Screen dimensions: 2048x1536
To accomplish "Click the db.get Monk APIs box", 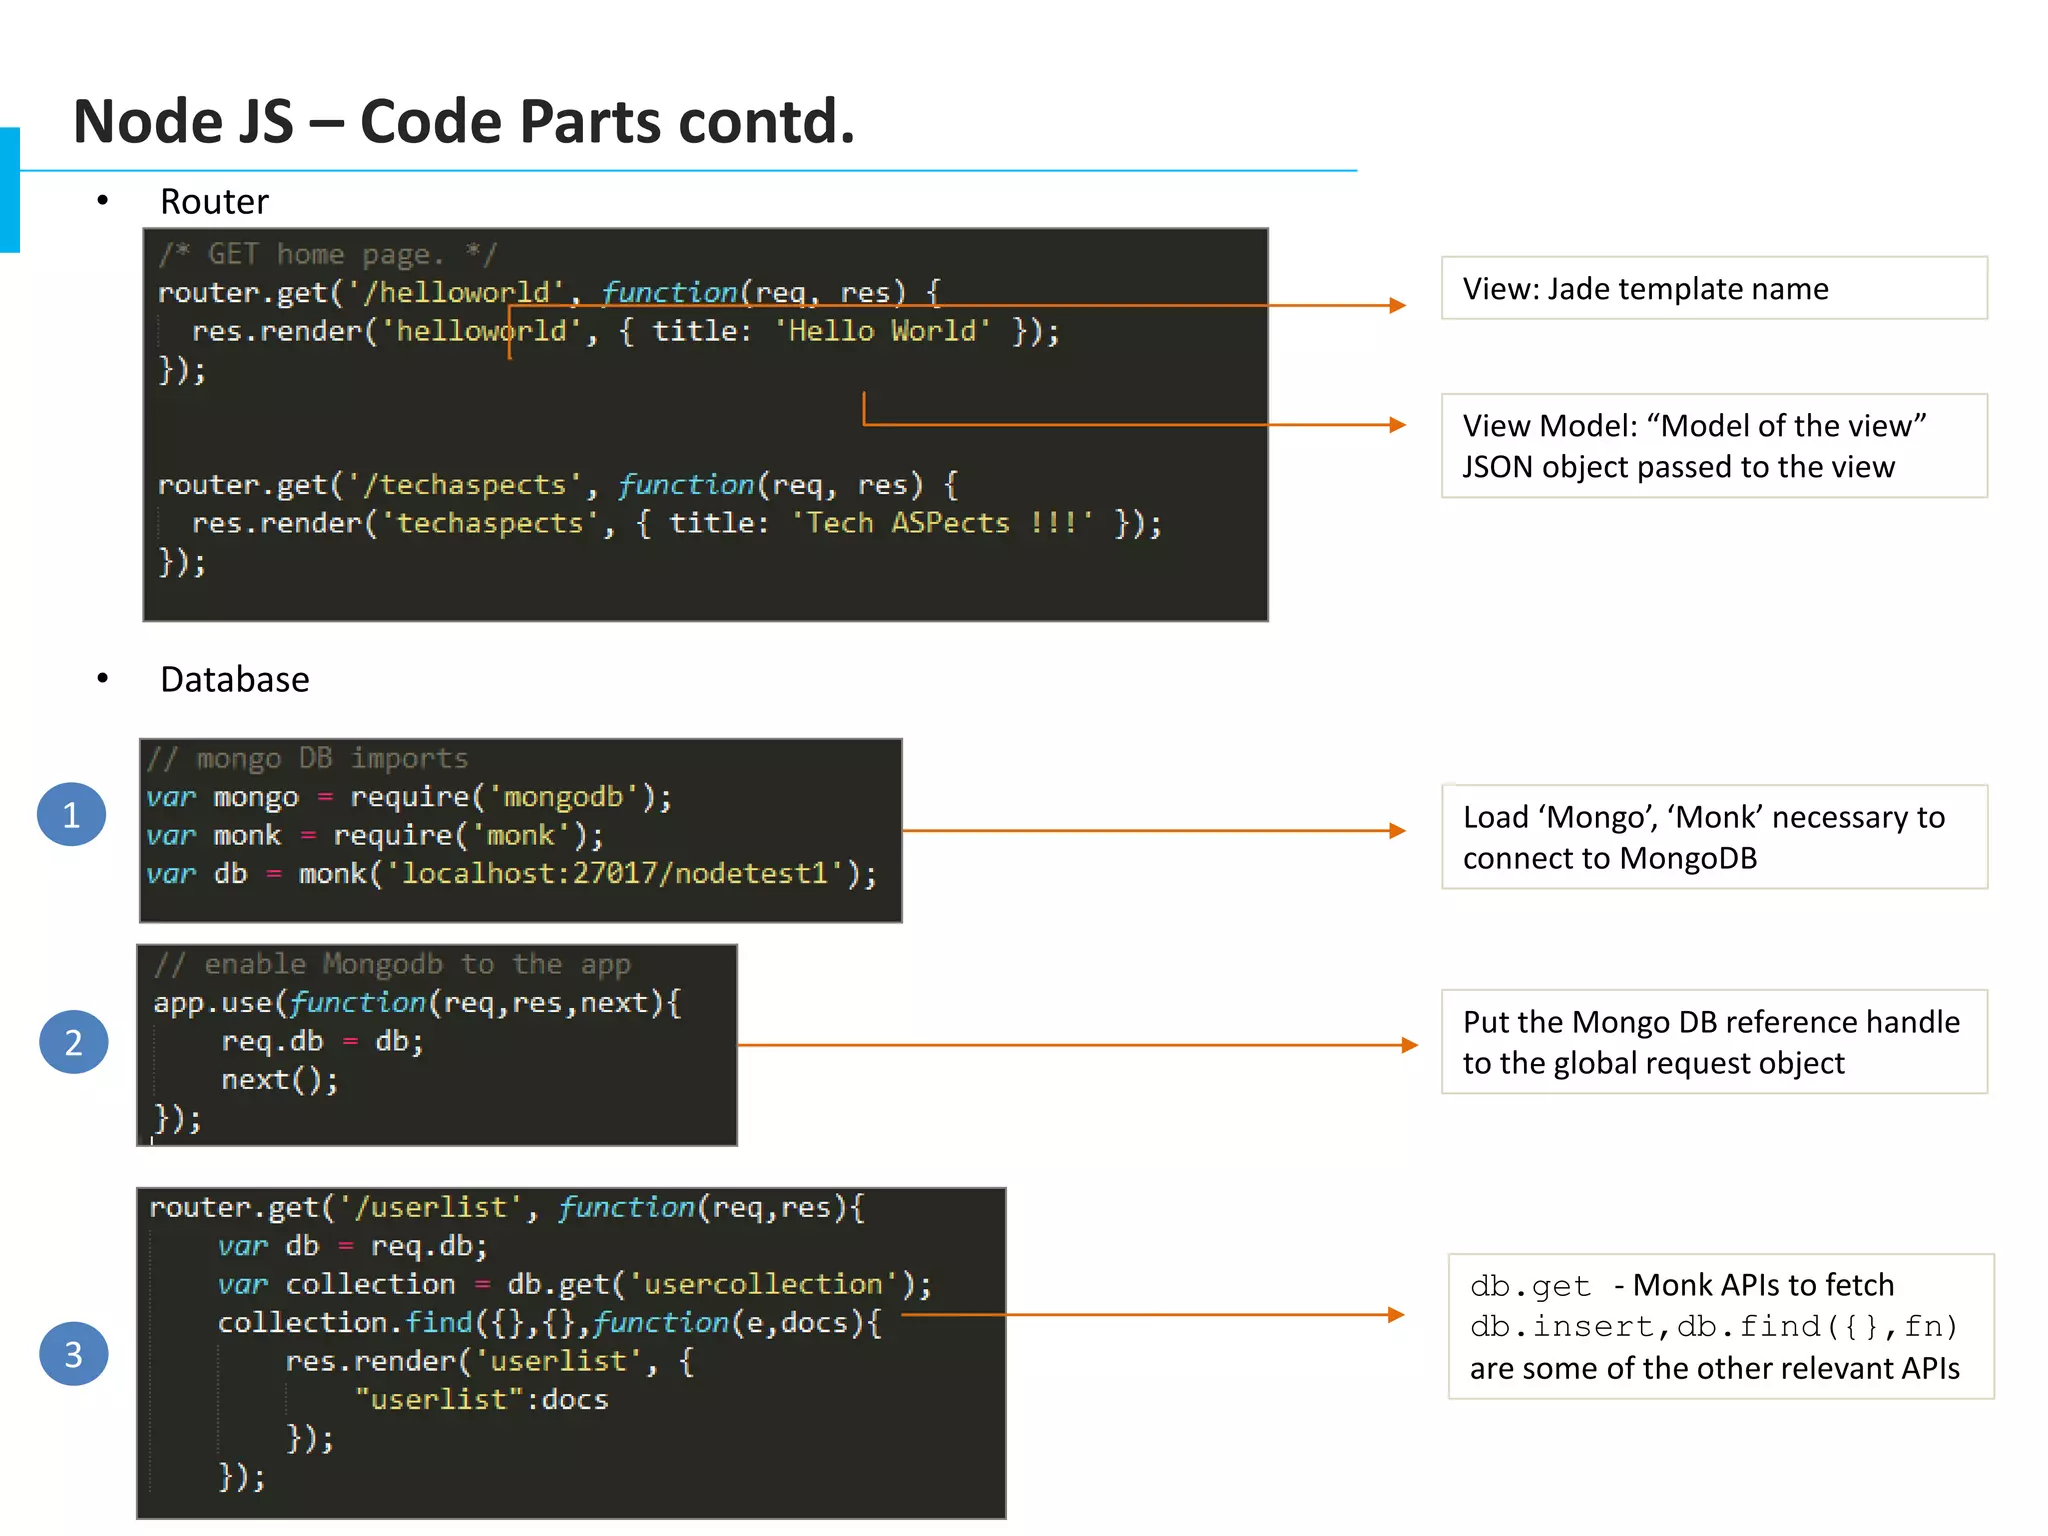I will click(1720, 1326).
